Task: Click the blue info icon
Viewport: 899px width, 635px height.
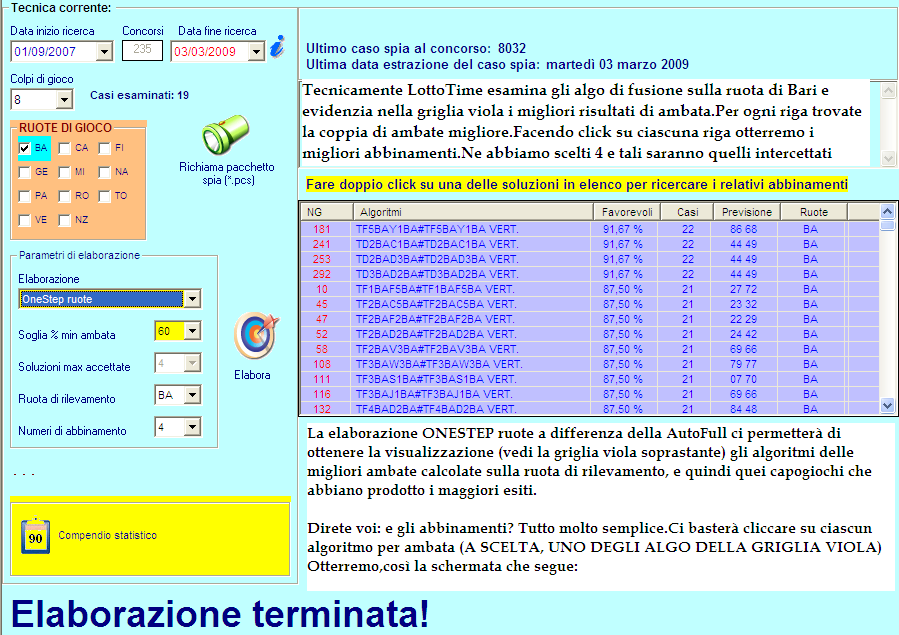Action: point(277,46)
